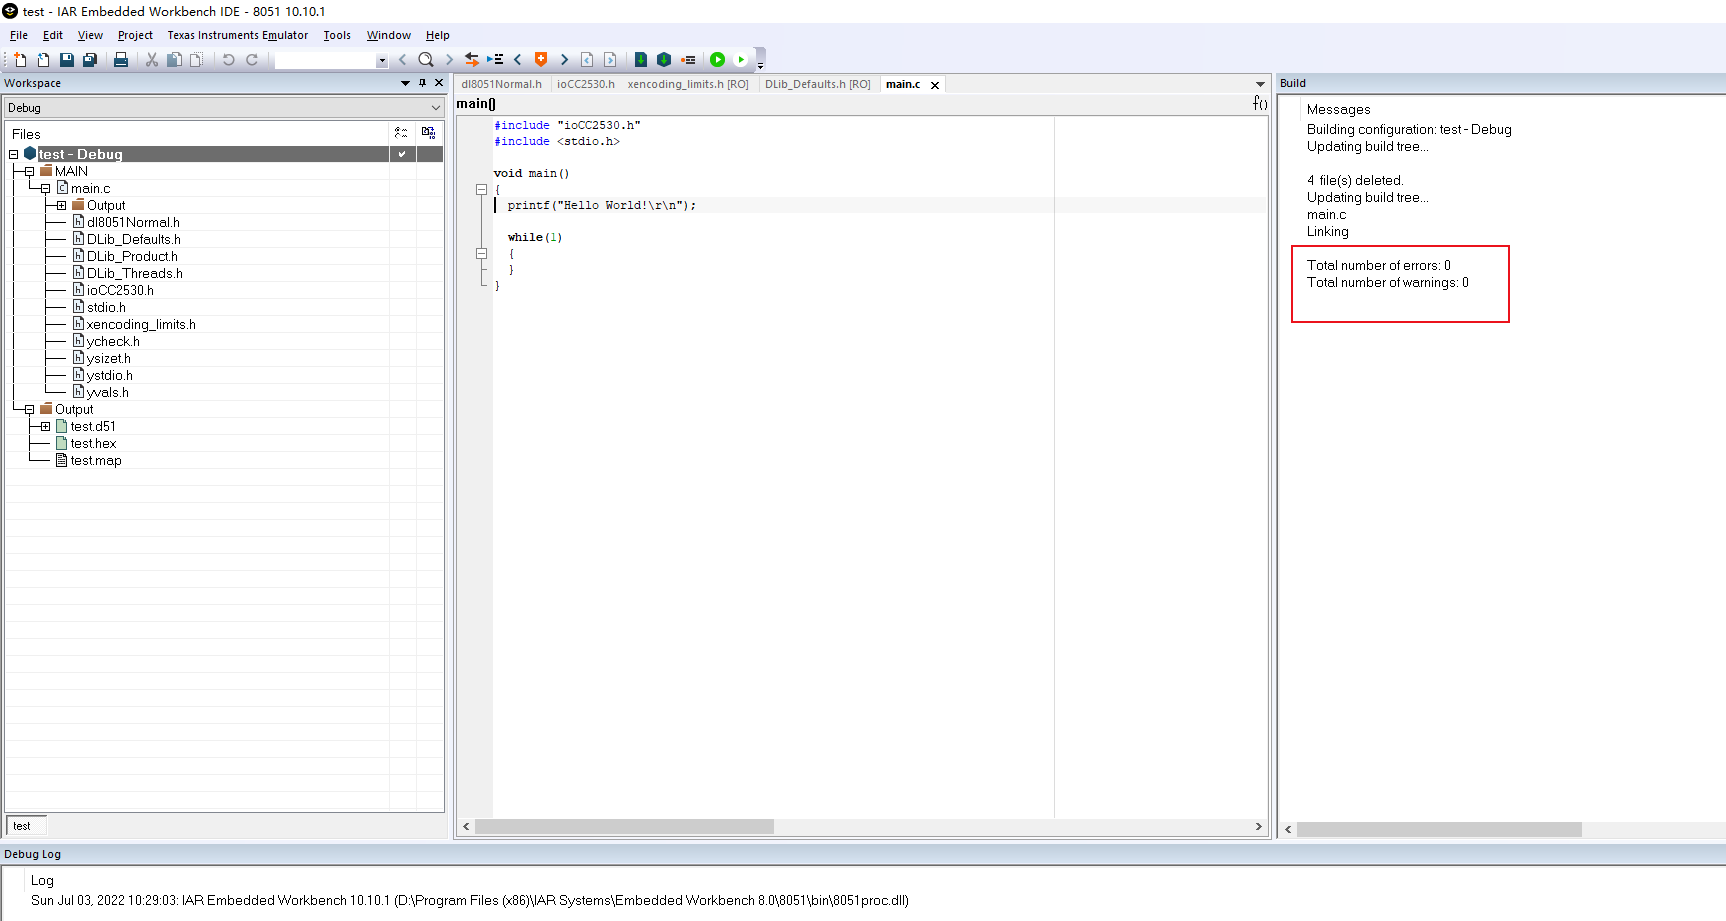Close the main.c editor tab
Screen dimensions: 1726x921
coord(935,85)
